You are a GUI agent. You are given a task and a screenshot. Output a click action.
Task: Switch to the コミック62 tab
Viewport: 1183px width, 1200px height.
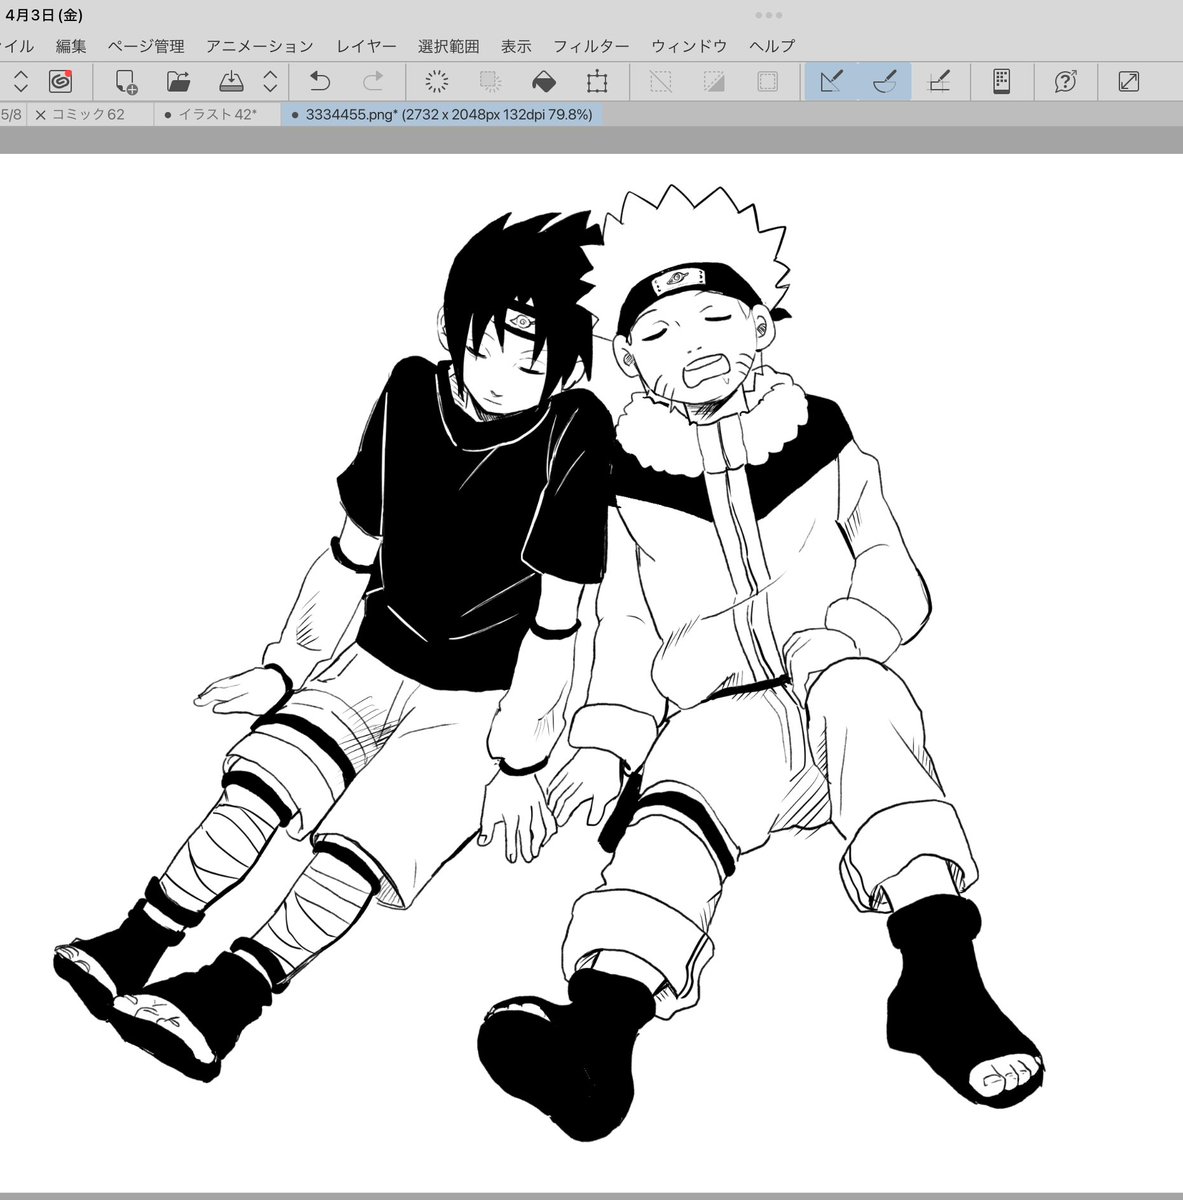[x=88, y=115]
